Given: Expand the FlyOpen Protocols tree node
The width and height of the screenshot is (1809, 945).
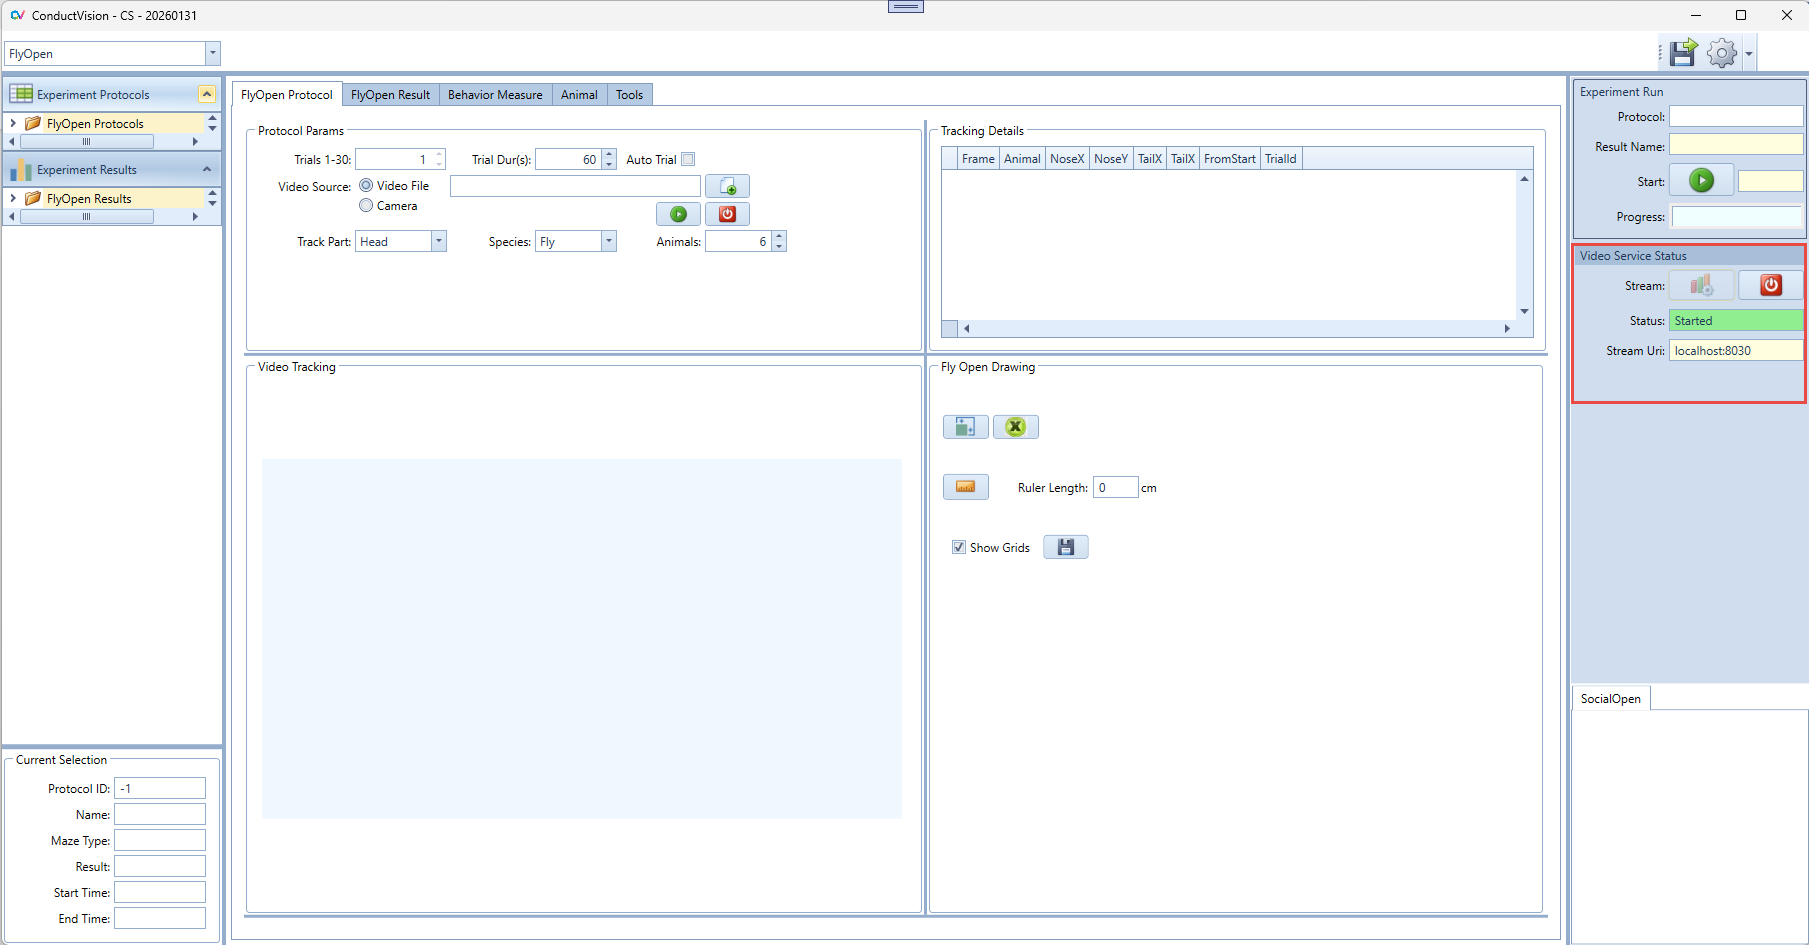Looking at the screenshot, I should (13, 124).
